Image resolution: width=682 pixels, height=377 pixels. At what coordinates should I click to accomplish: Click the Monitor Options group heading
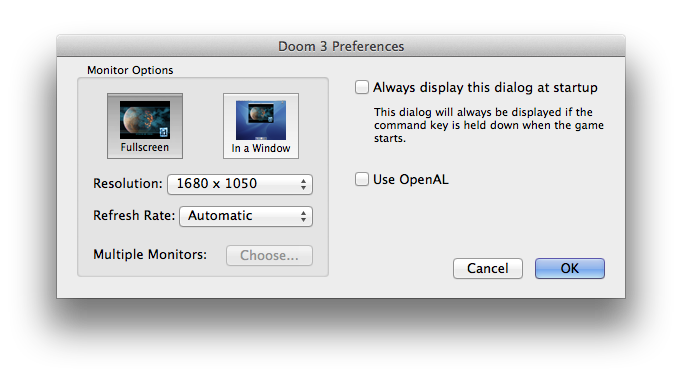click(x=130, y=70)
